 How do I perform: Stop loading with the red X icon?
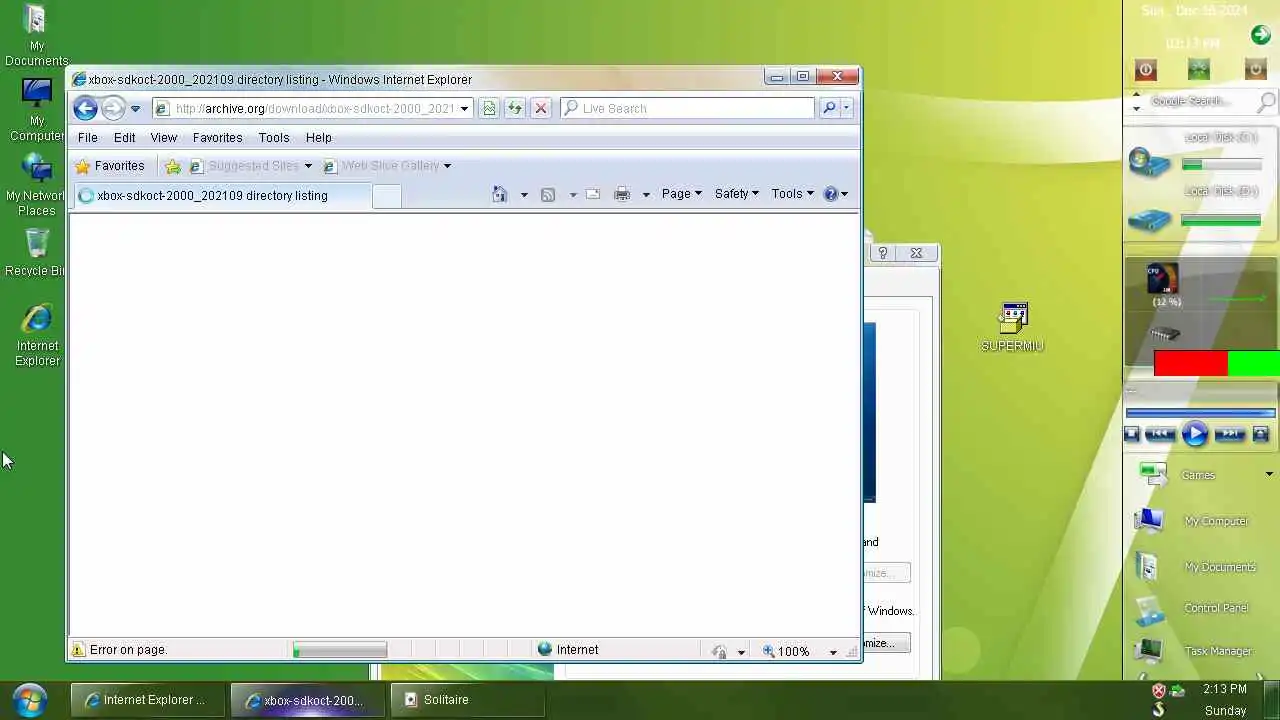tap(541, 108)
